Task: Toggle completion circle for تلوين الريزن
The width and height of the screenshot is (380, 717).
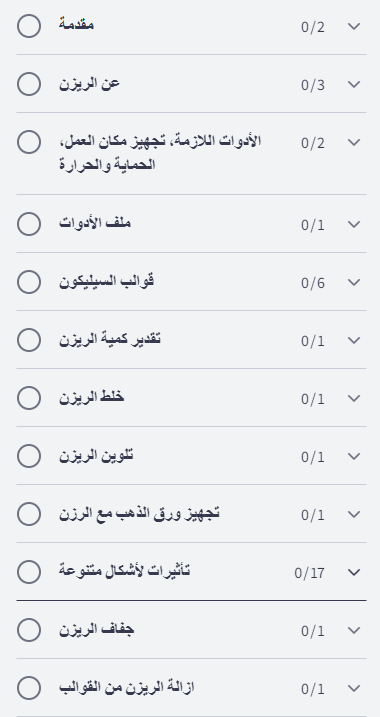Action: click(29, 456)
